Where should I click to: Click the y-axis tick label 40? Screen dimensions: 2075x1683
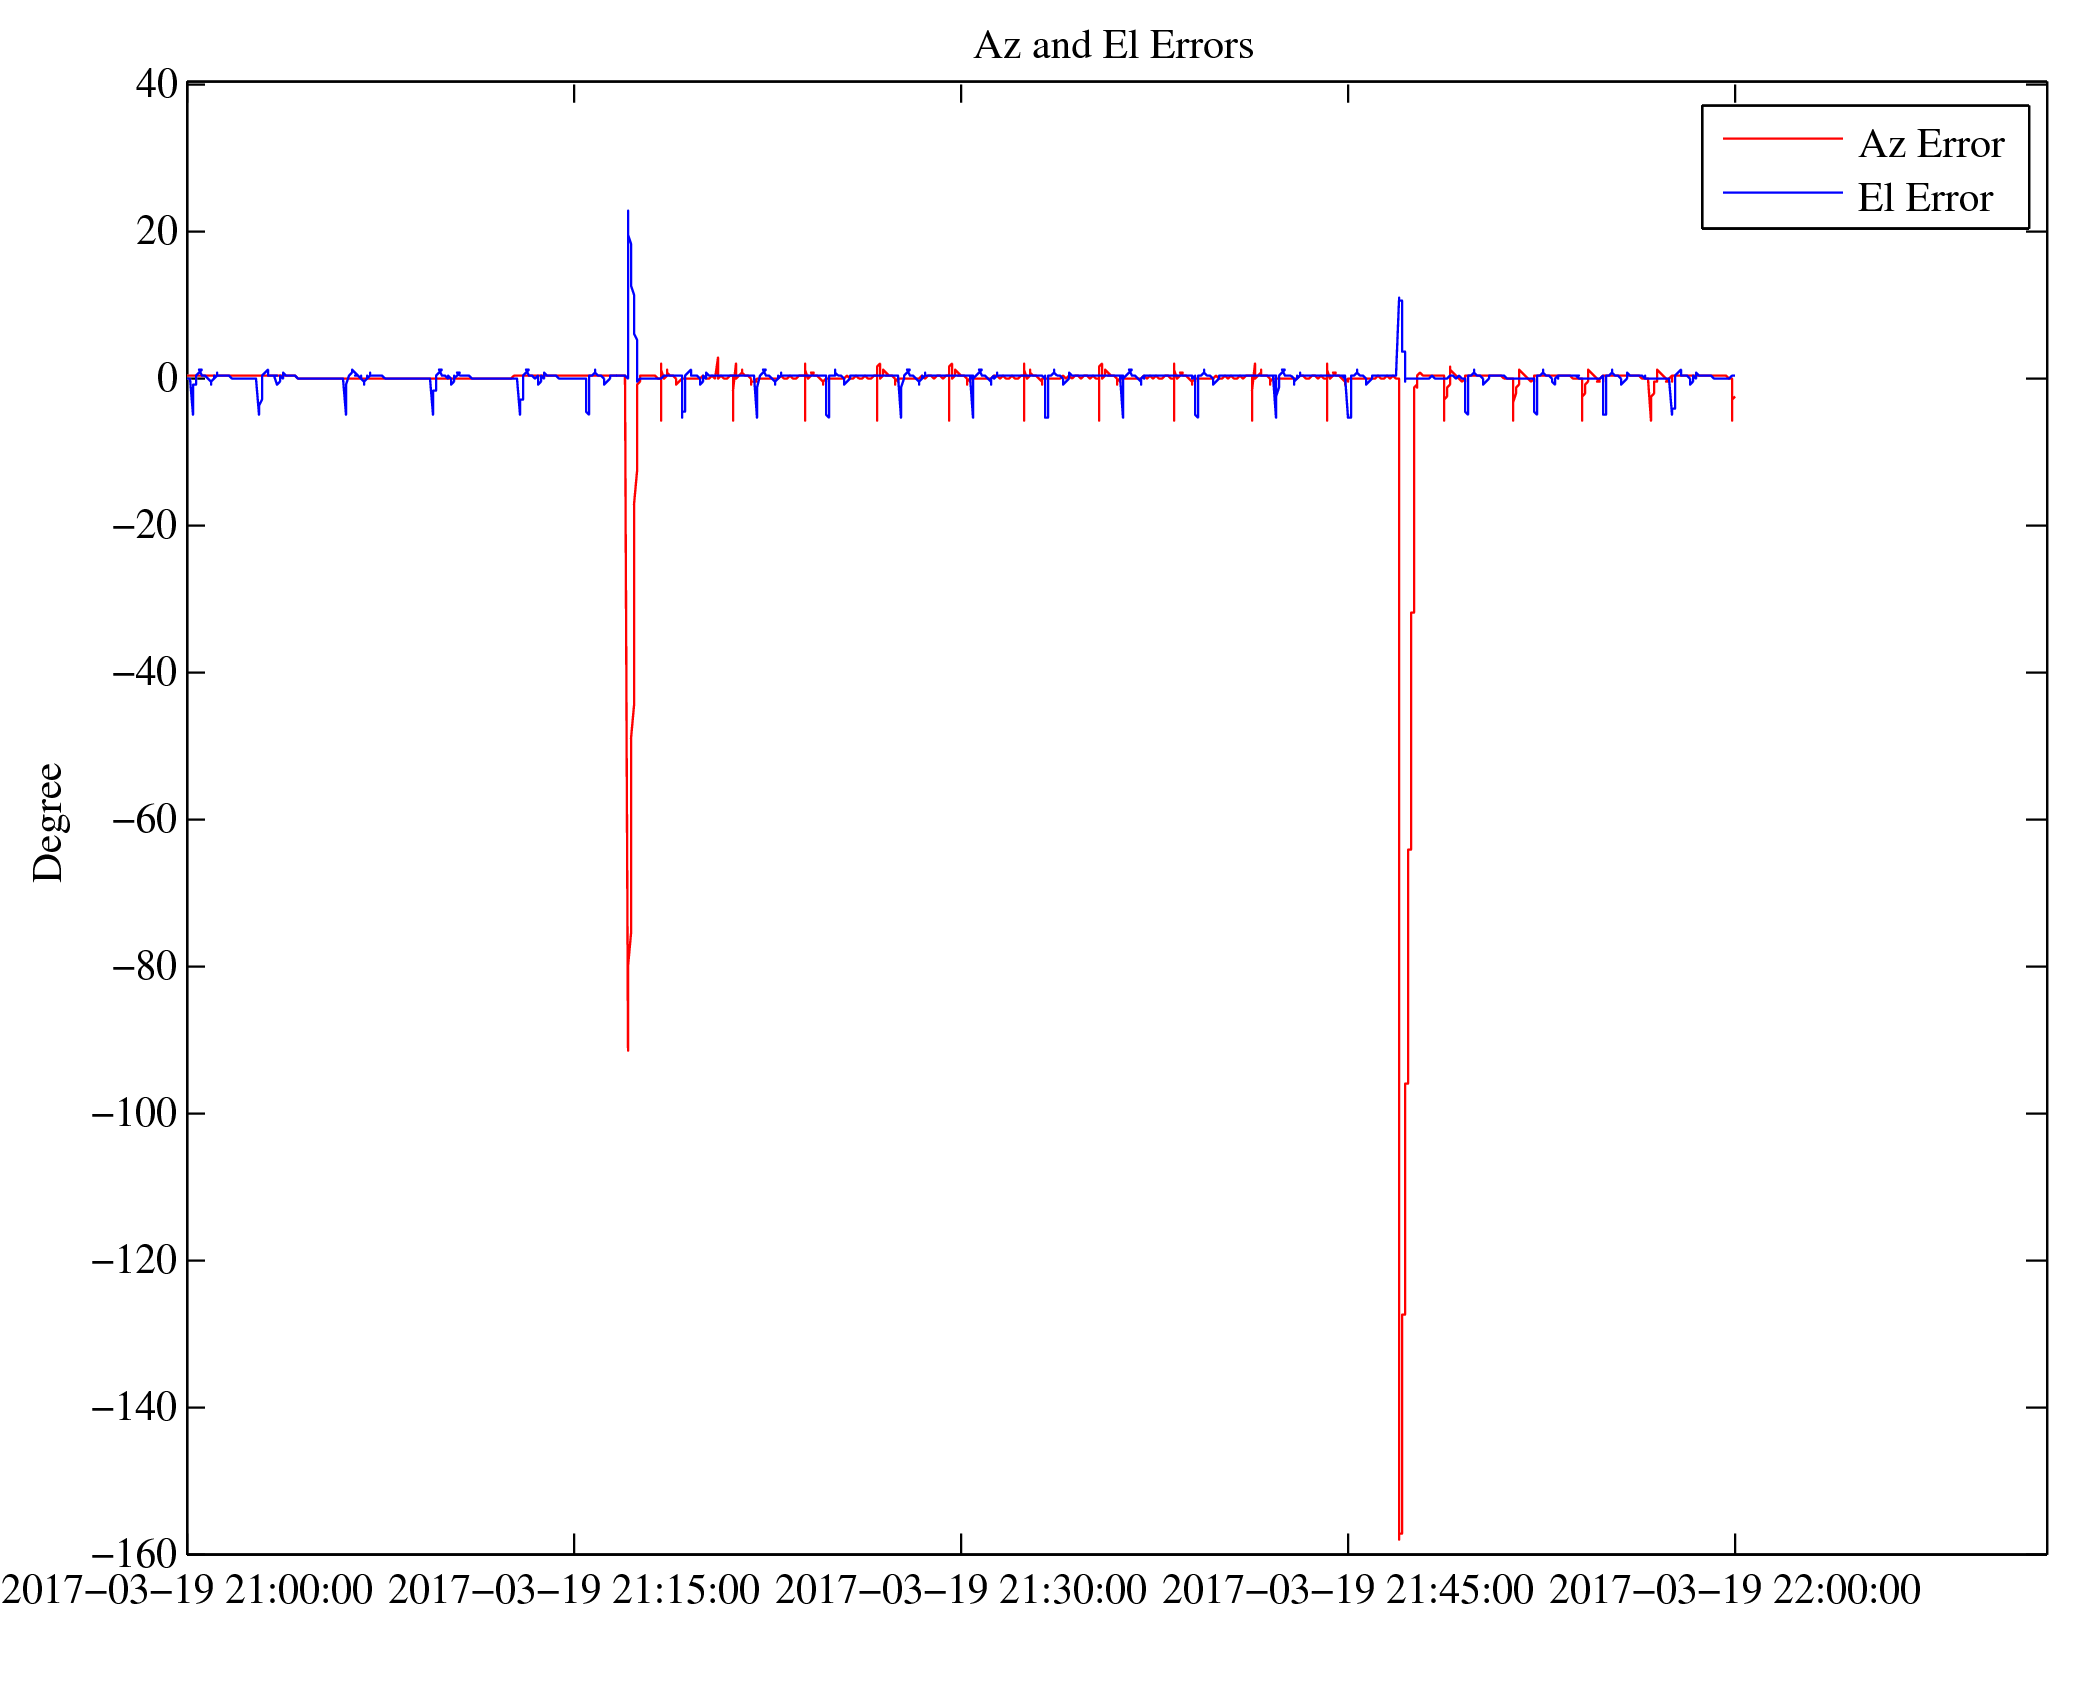click(156, 84)
